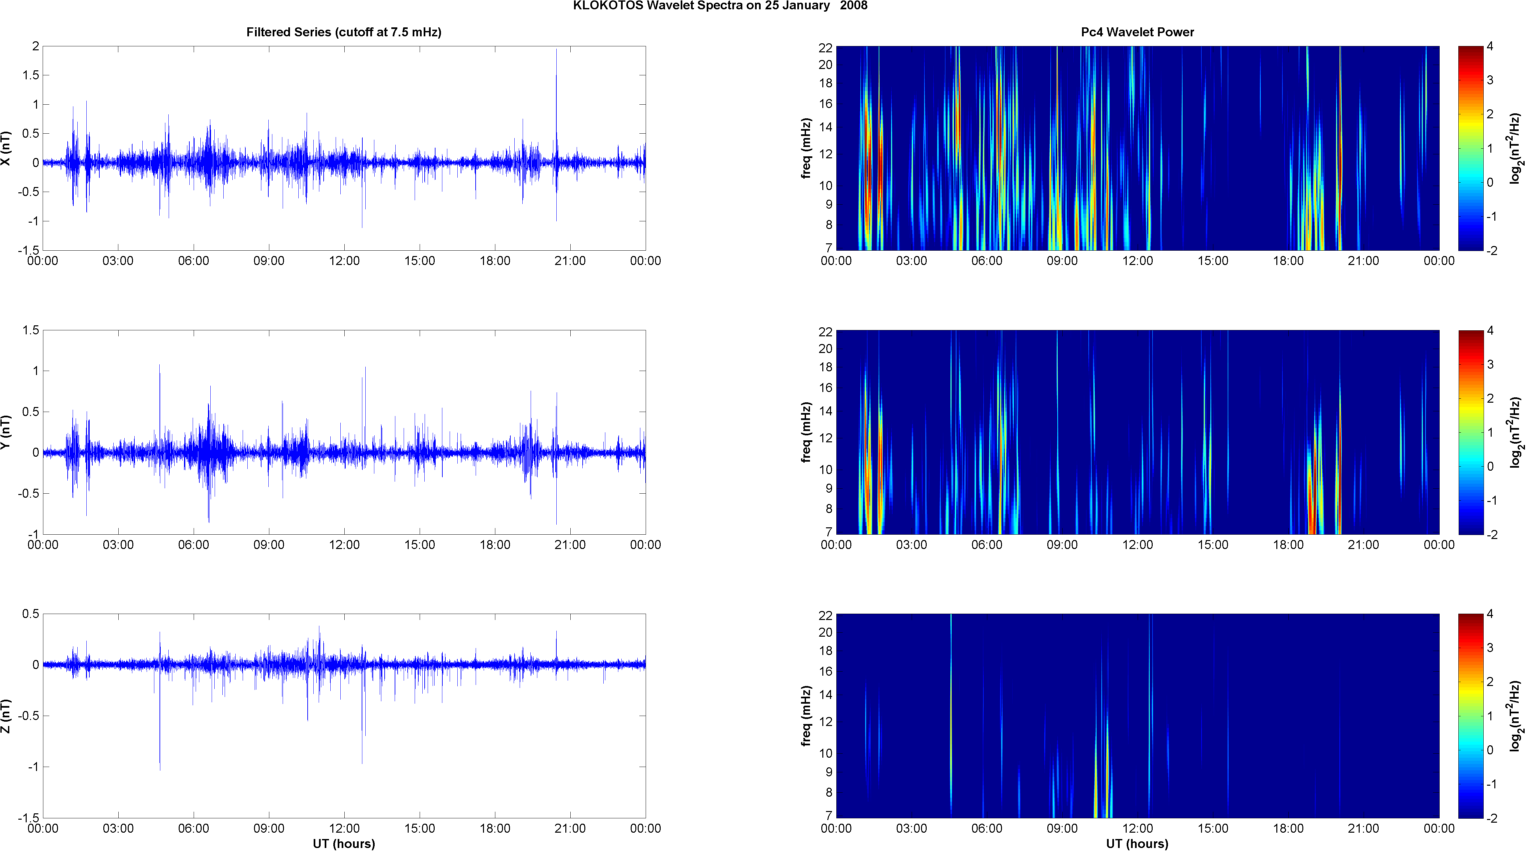
Task: Click the X (nT) axis label
Action: point(7,148)
